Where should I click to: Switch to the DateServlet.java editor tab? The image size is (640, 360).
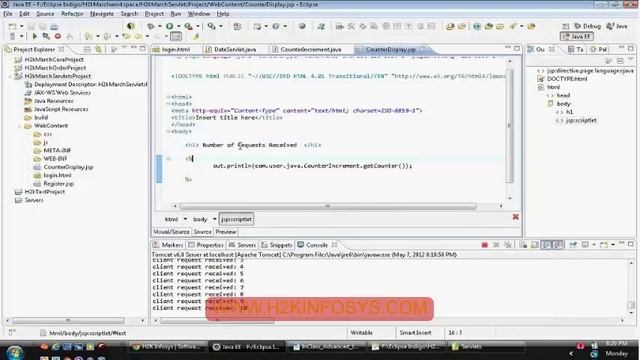[234, 49]
